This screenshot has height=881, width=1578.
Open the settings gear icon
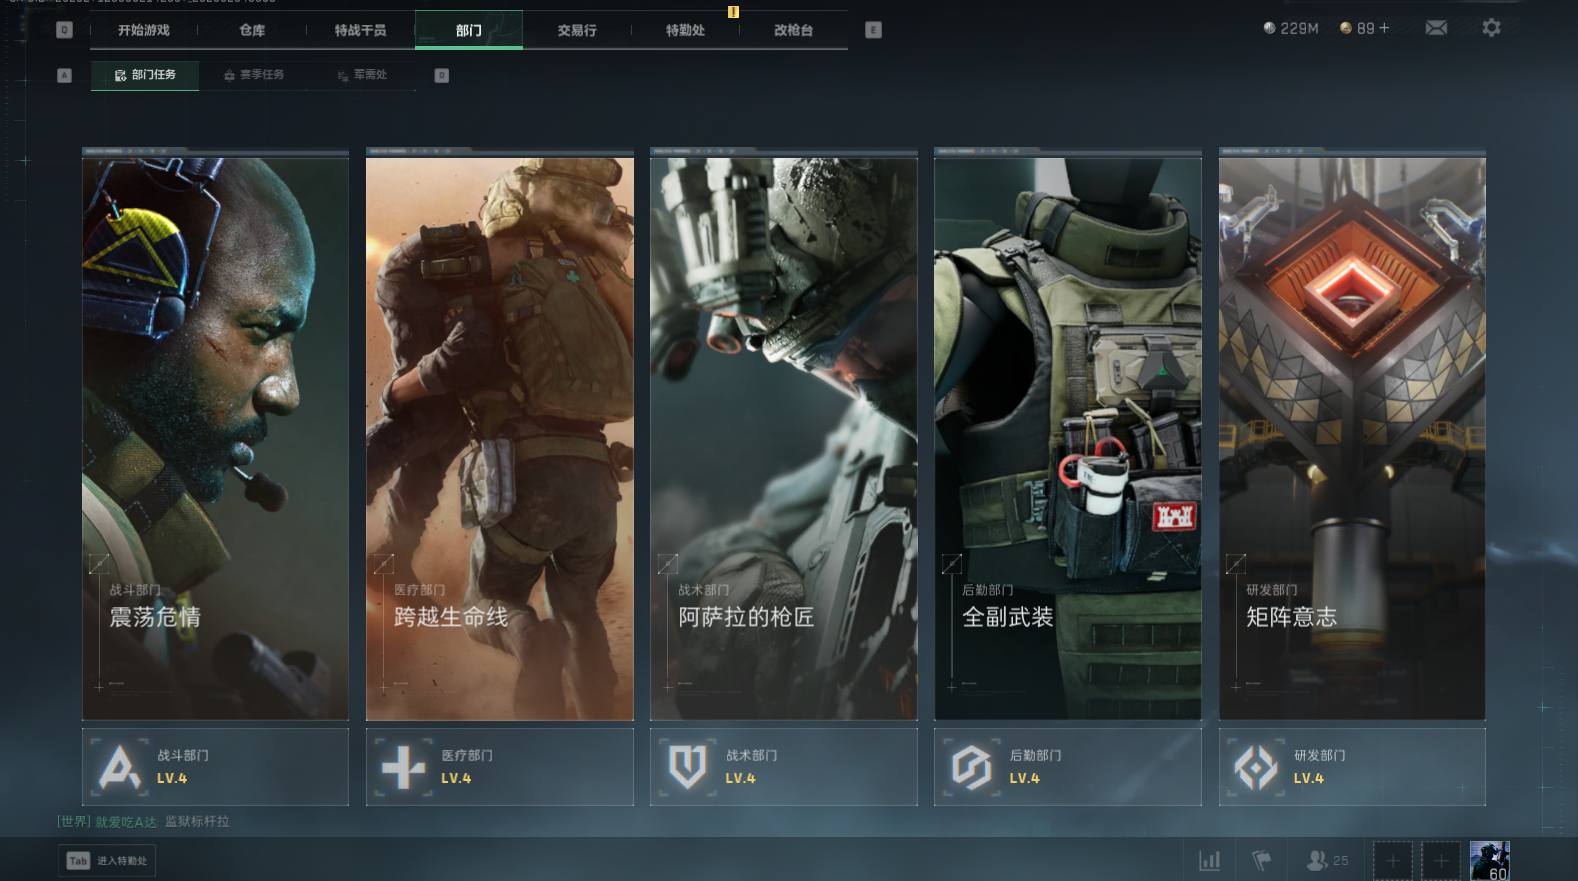pos(1491,28)
